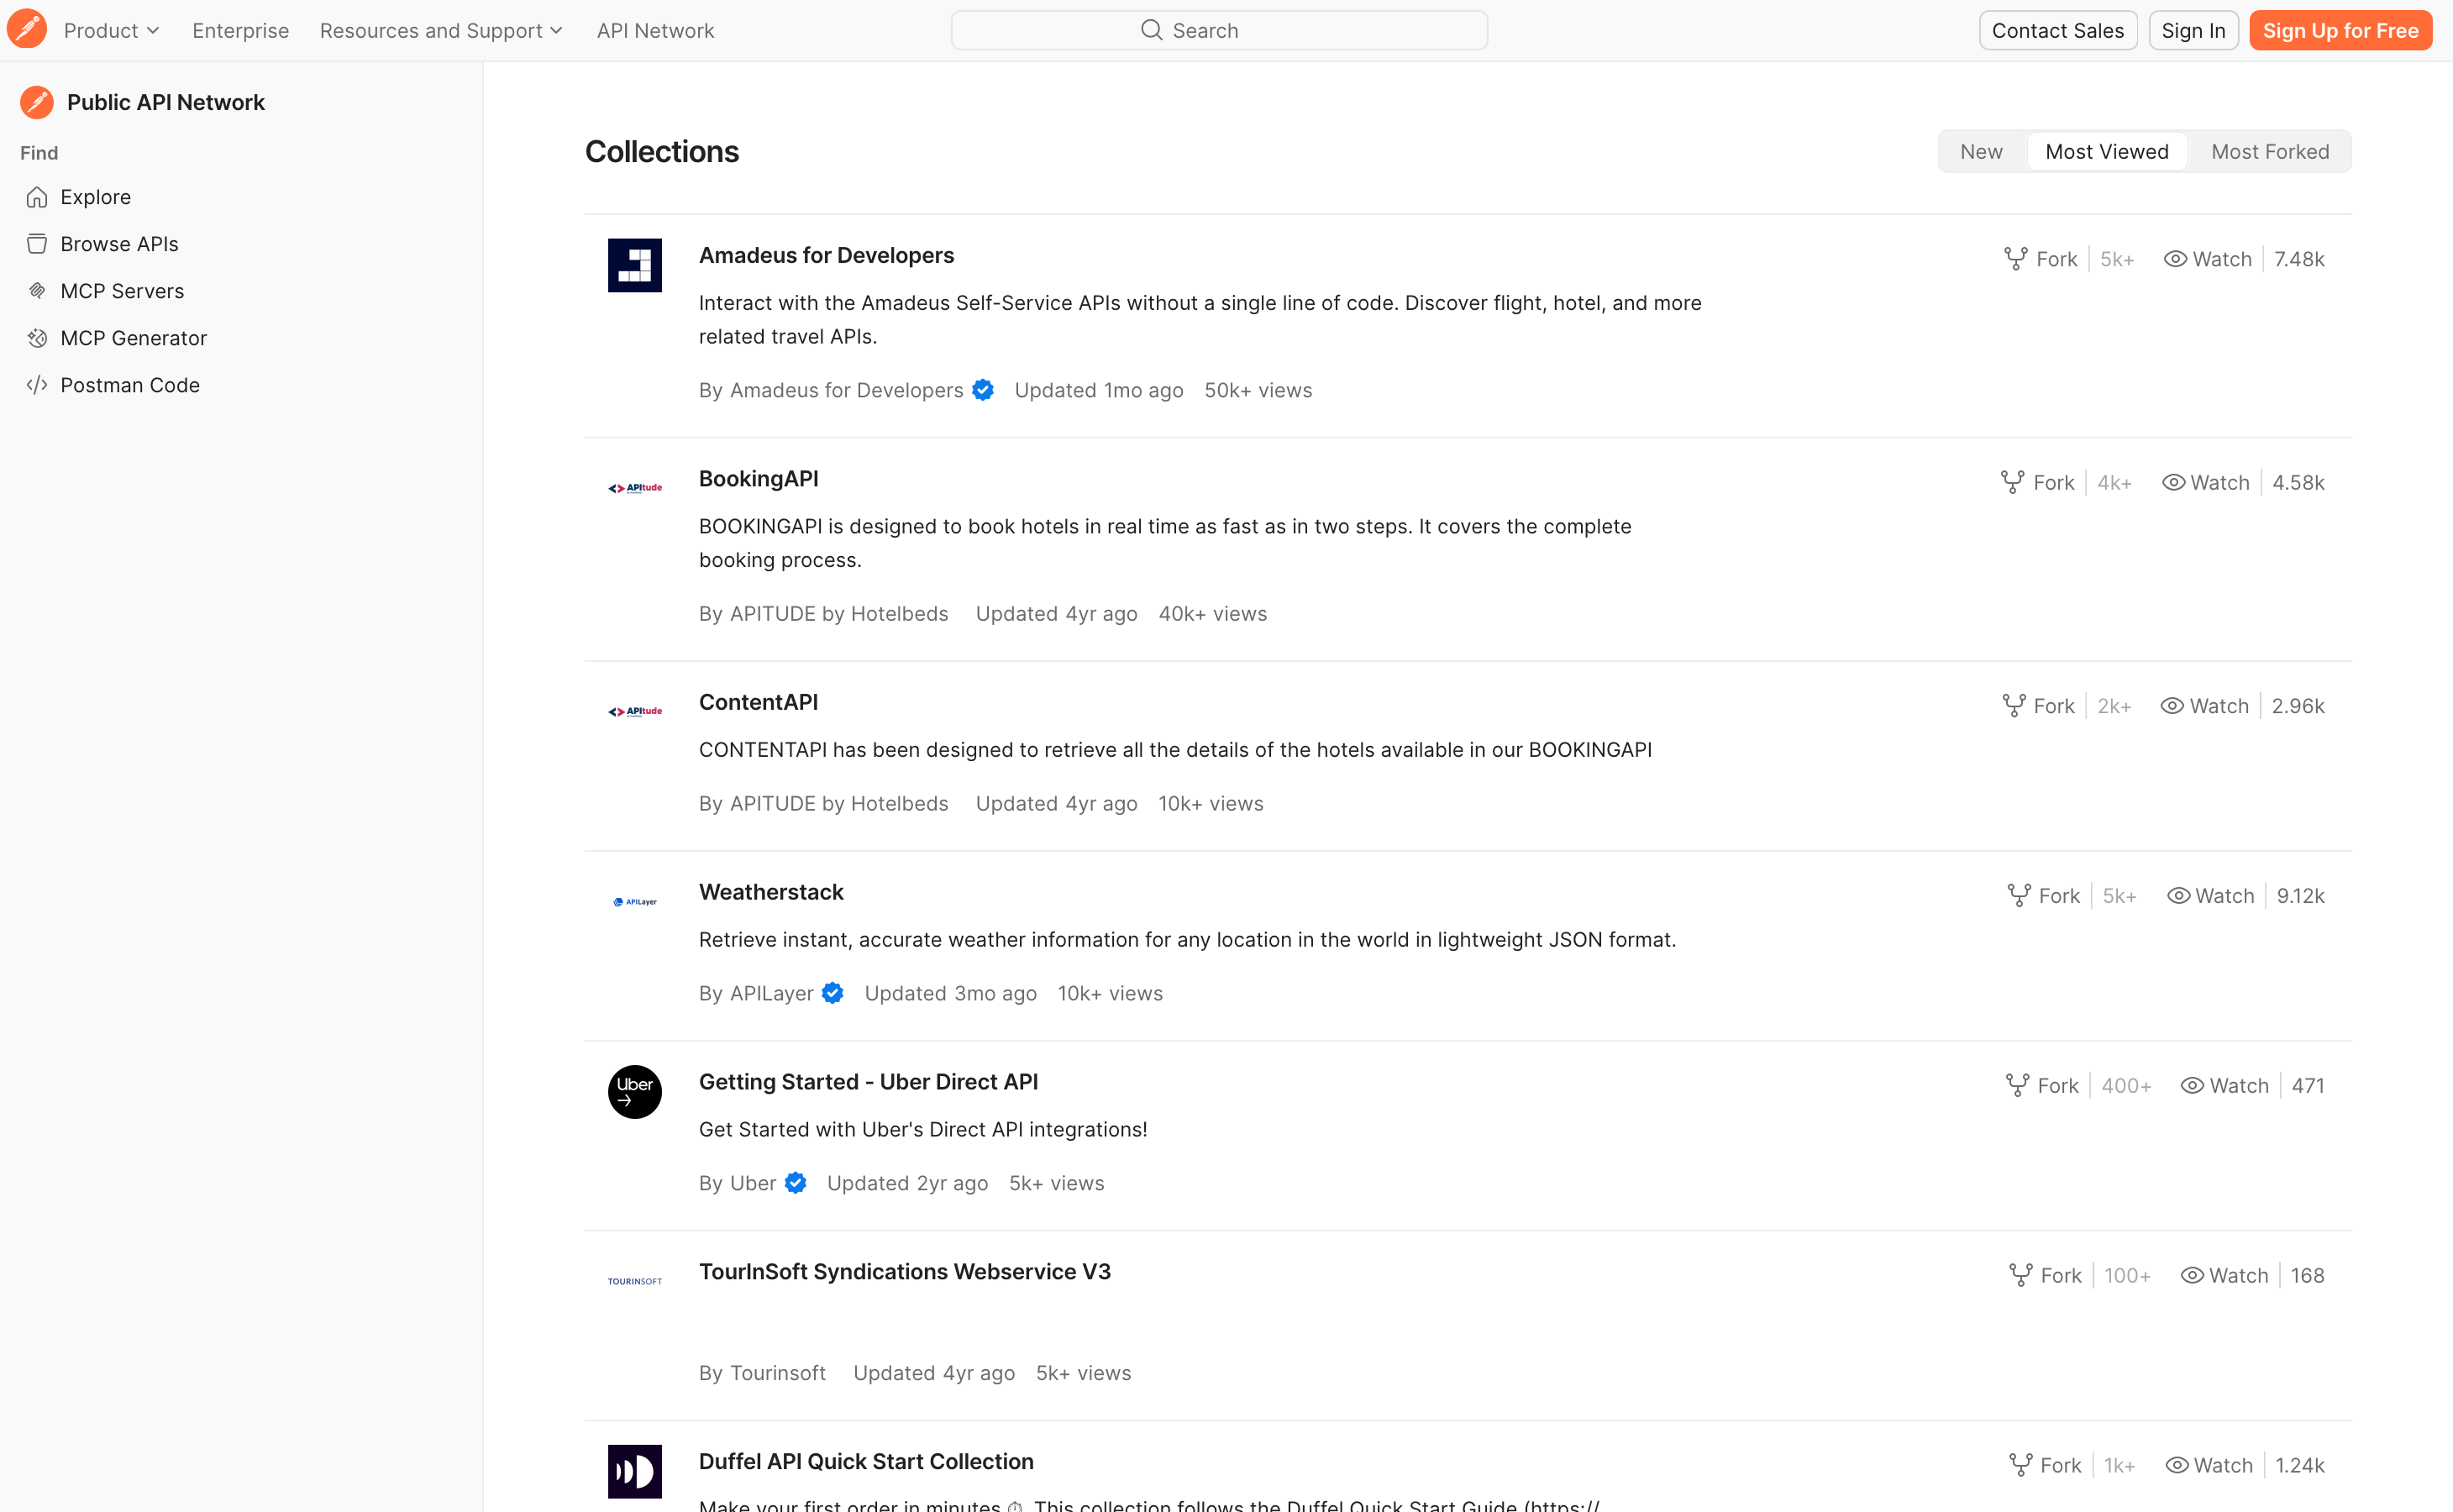Open Getting Started - Uber Direct API

[868, 1081]
